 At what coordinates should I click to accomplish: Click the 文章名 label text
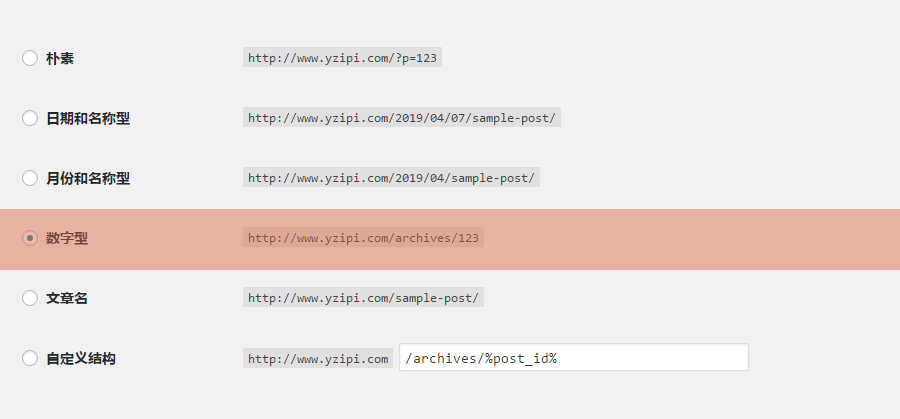[x=67, y=298]
